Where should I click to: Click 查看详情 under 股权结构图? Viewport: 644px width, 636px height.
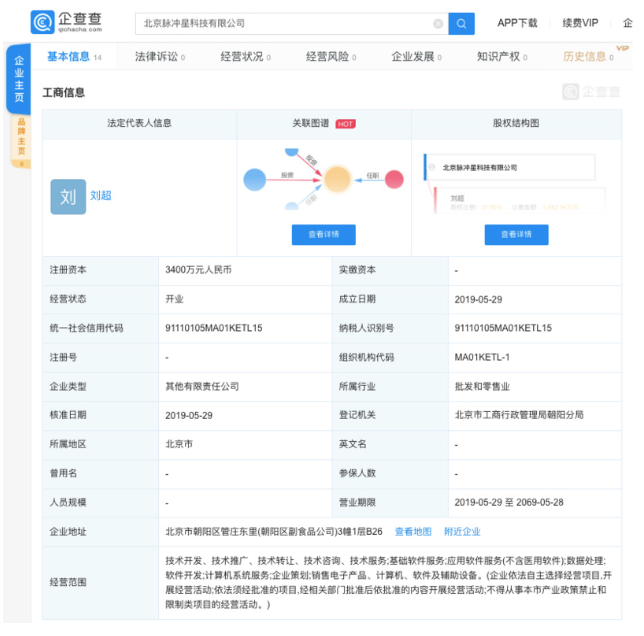[516, 234]
